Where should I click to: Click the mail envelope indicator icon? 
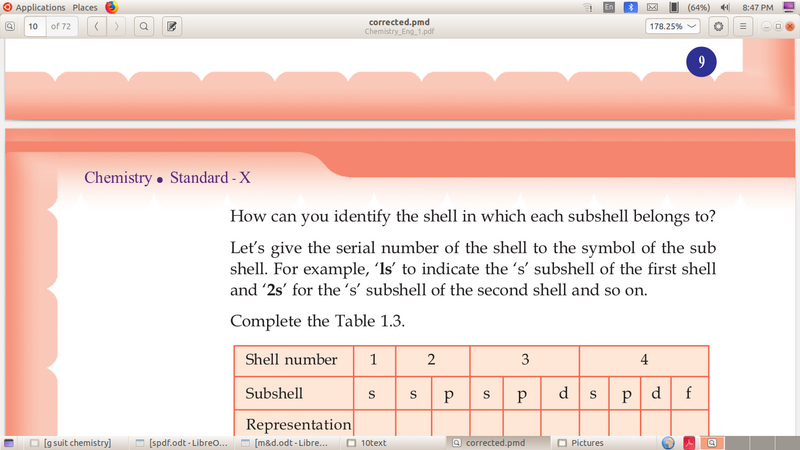651,7
